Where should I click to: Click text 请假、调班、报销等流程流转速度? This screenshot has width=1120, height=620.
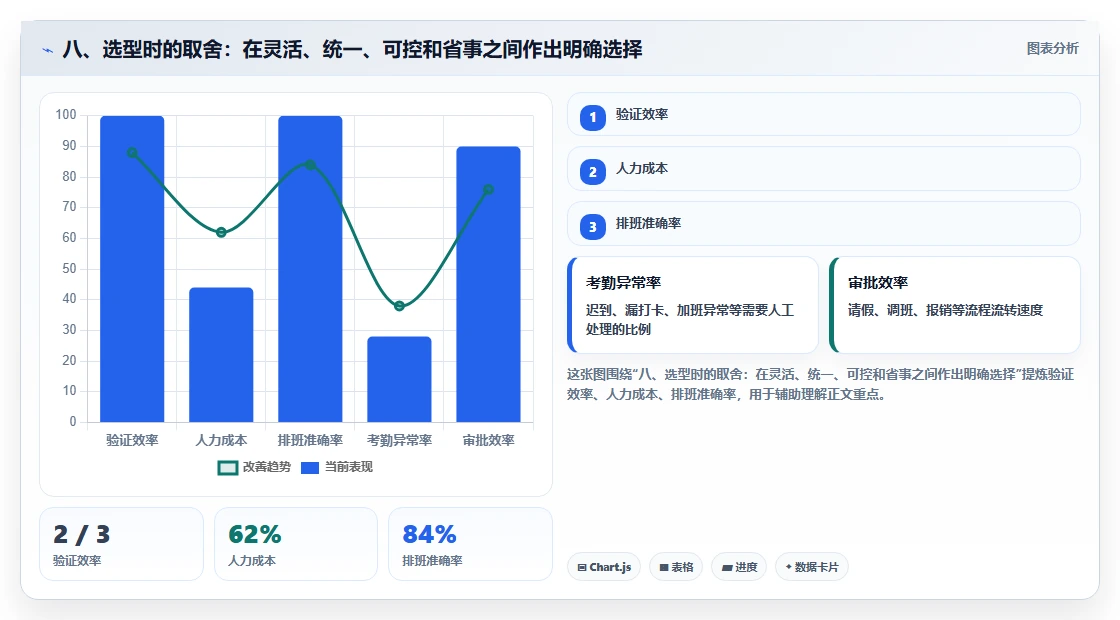coord(945,310)
